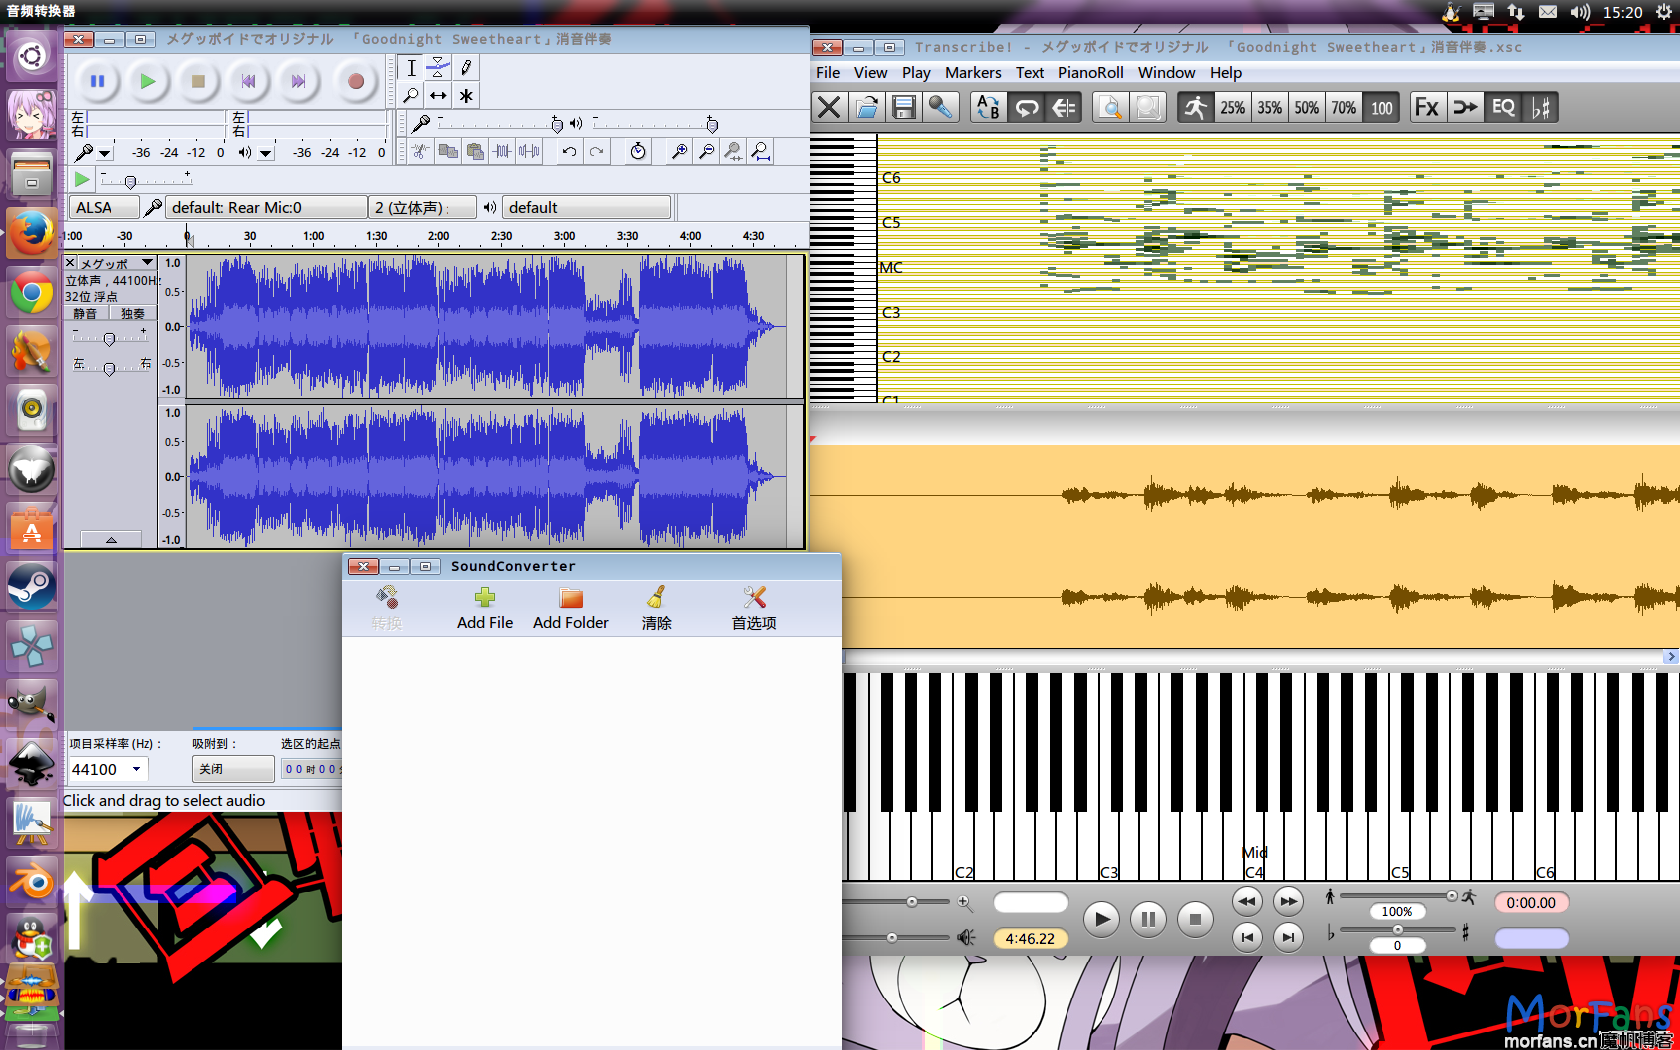Click the Redo icon in Audacity

[597, 151]
